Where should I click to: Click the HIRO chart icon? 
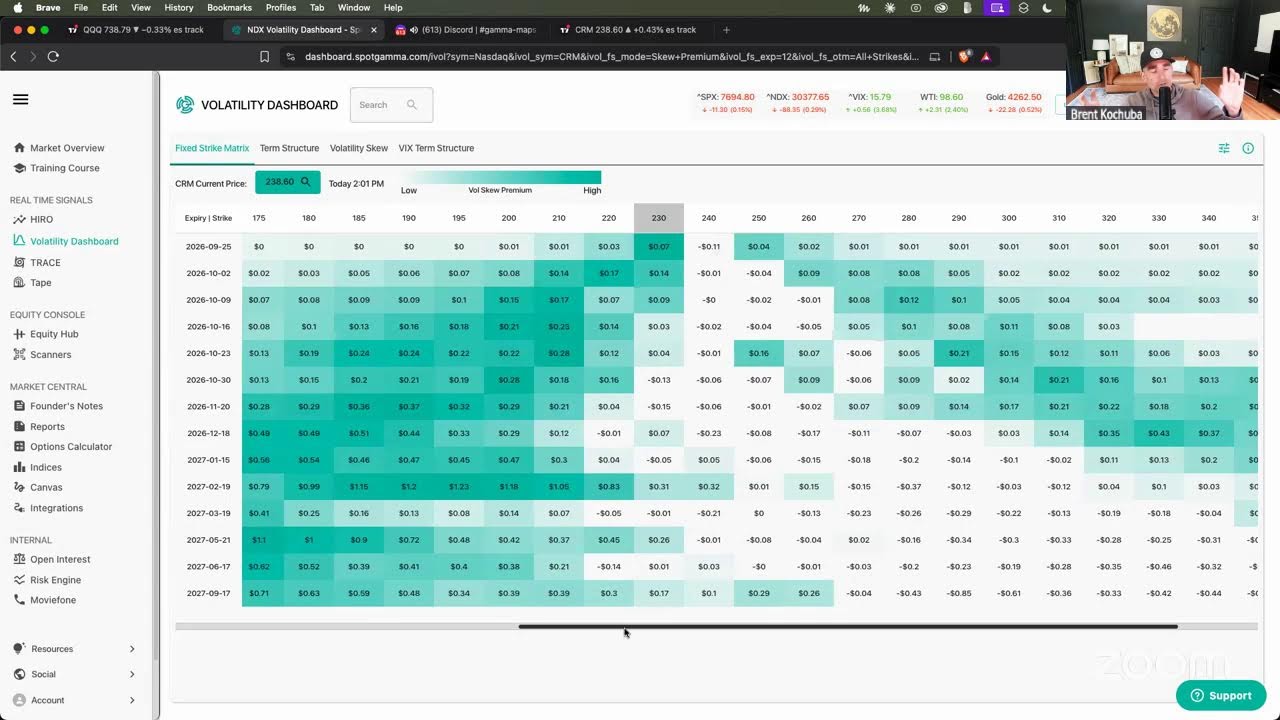point(19,219)
